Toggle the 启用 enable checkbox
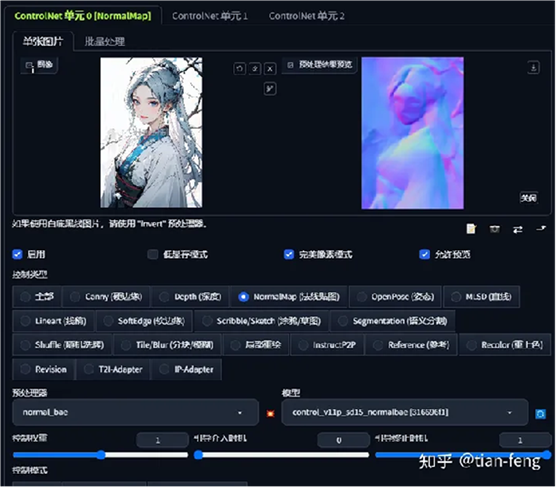The width and height of the screenshot is (556, 487). pos(17,254)
